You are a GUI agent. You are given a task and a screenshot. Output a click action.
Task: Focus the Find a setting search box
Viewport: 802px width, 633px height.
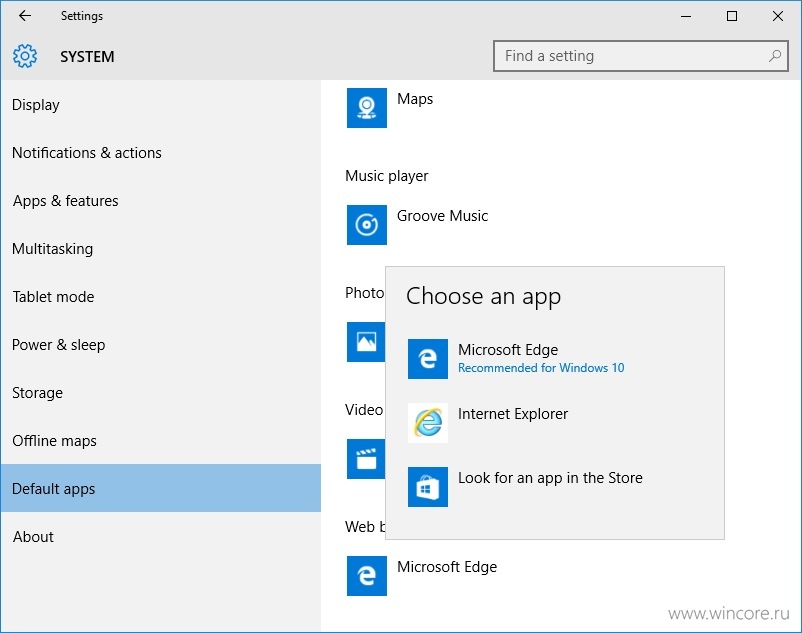pyautogui.click(x=640, y=56)
